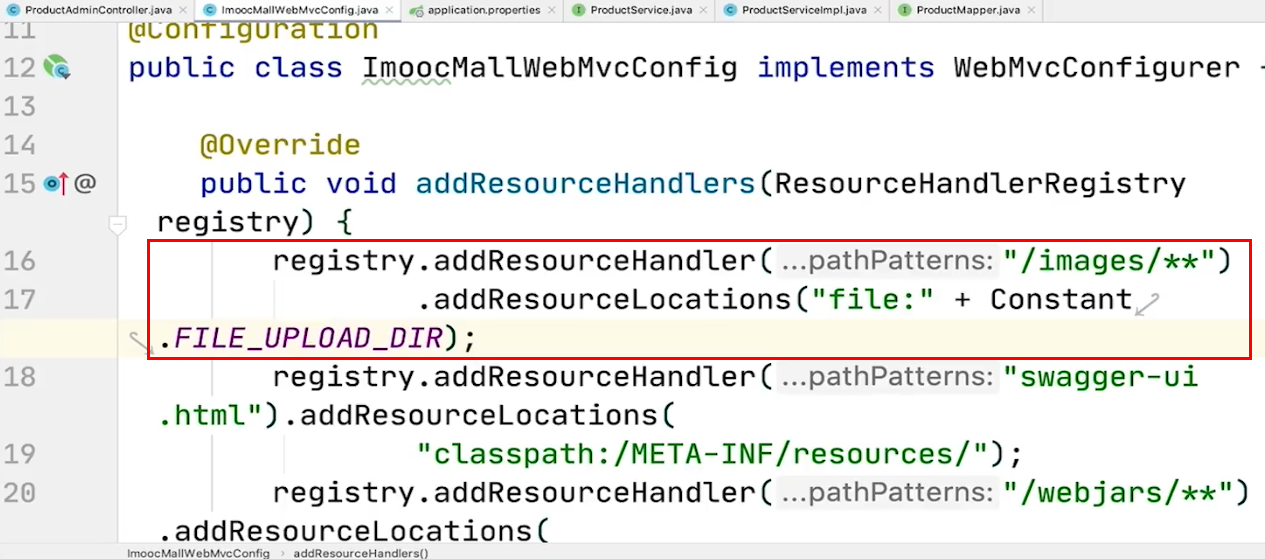Click the class icon on ProductServiceImpl.java tab

(730, 10)
